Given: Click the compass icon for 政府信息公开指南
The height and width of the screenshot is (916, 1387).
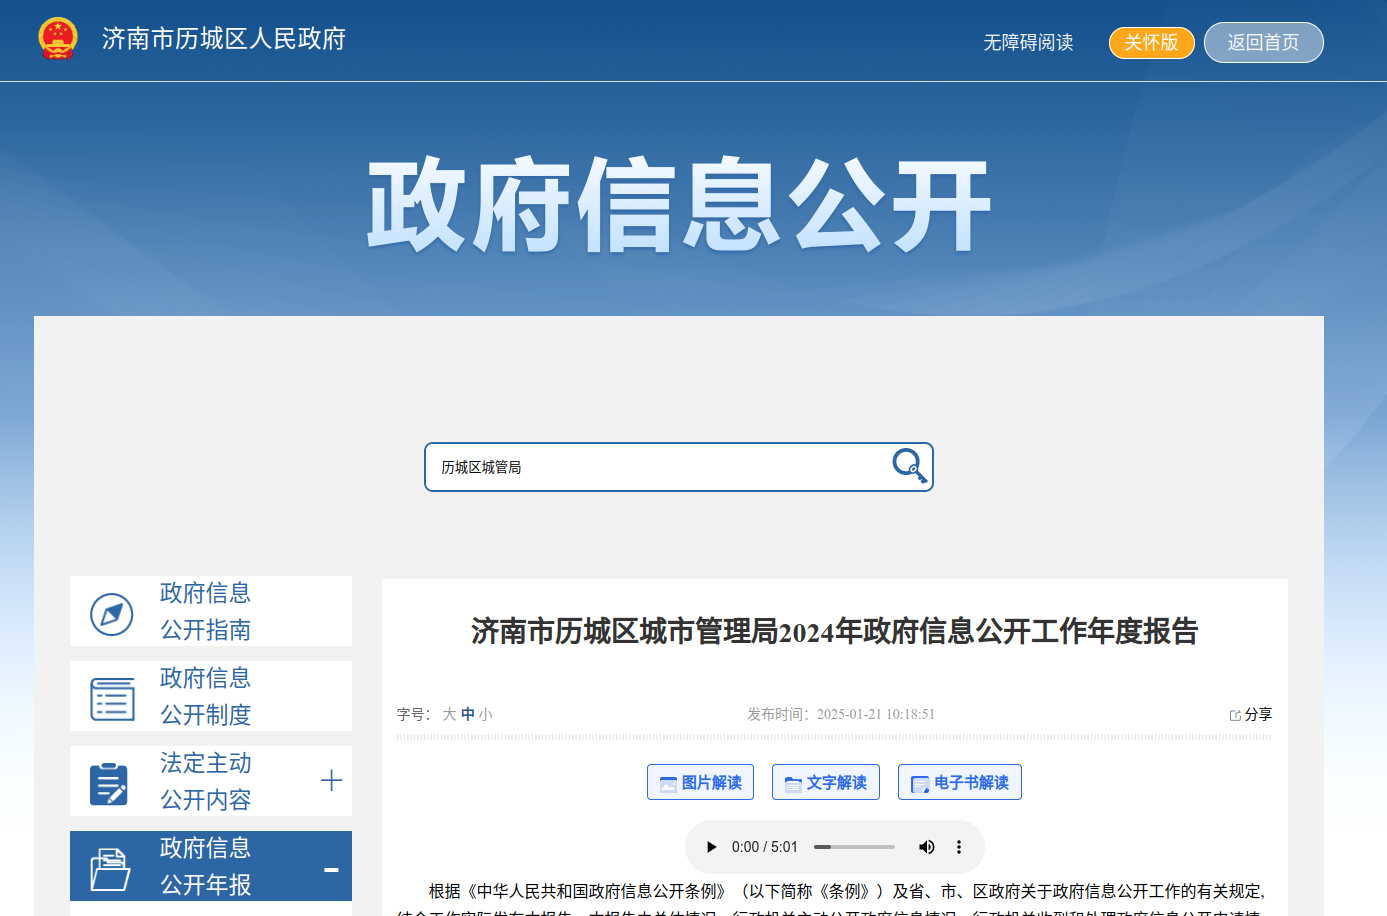Looking at the screenshot, I should [112, 614].
